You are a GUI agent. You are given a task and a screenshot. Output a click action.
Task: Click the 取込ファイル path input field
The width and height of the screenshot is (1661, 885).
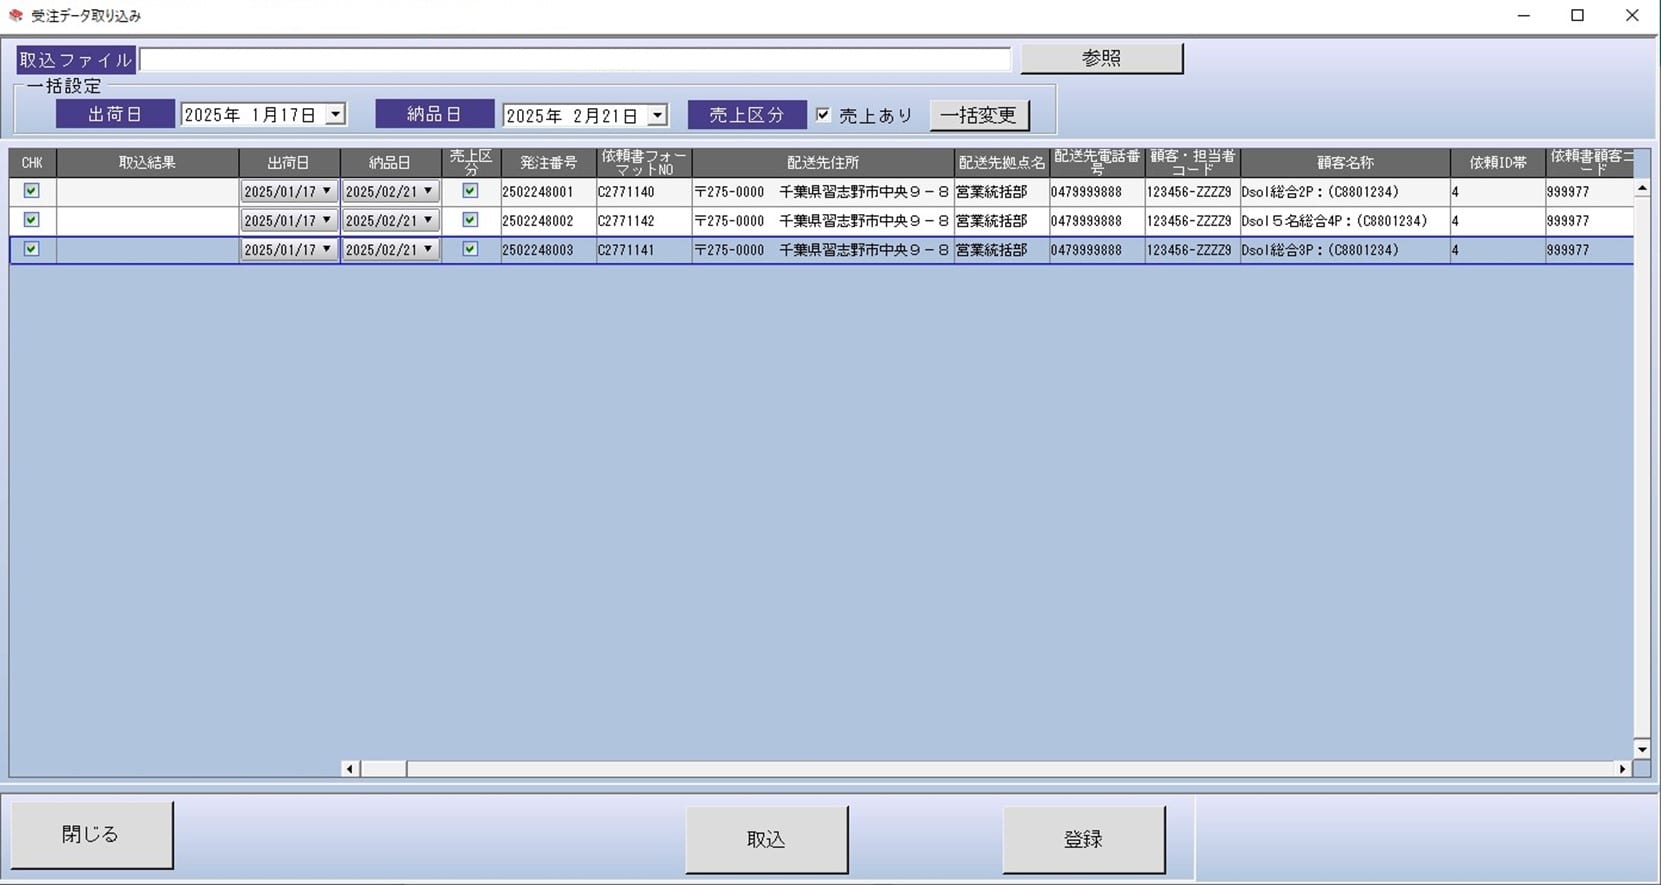point(575,60)
